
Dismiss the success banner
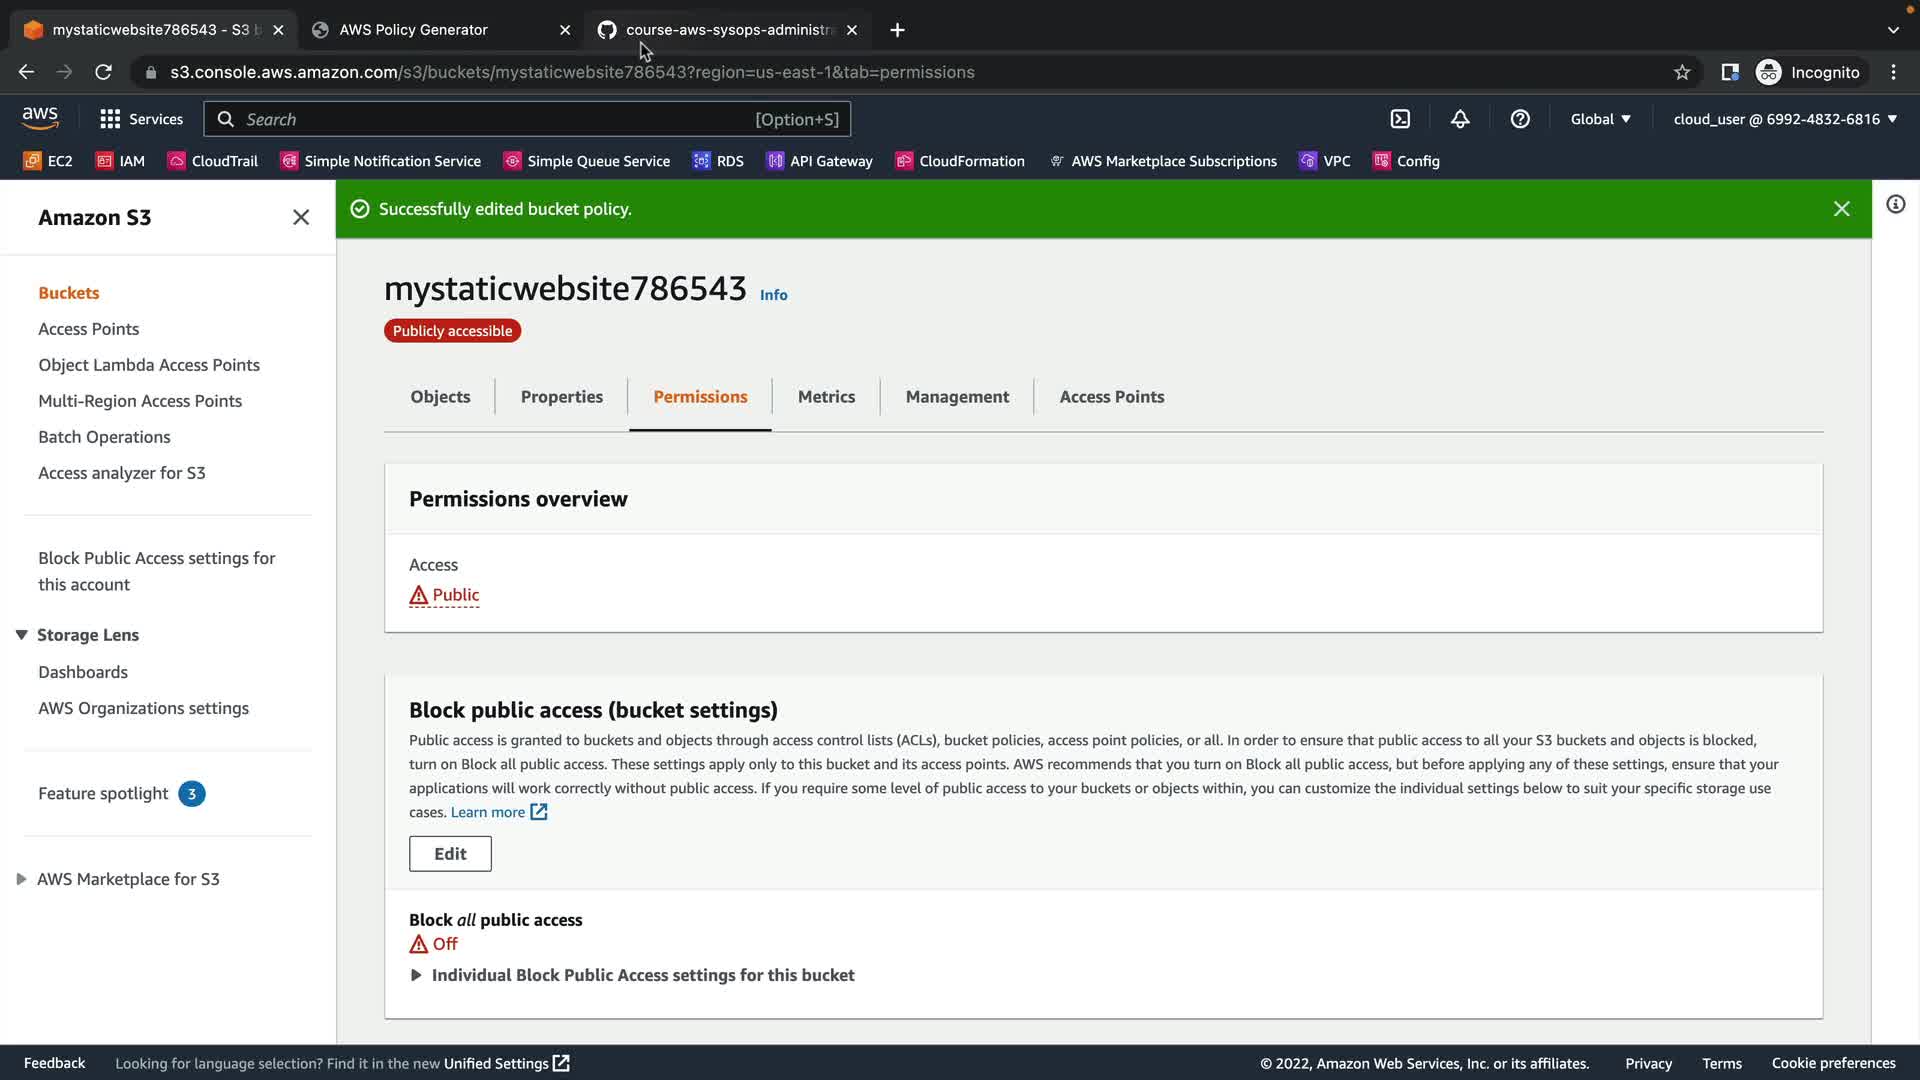1841,209
